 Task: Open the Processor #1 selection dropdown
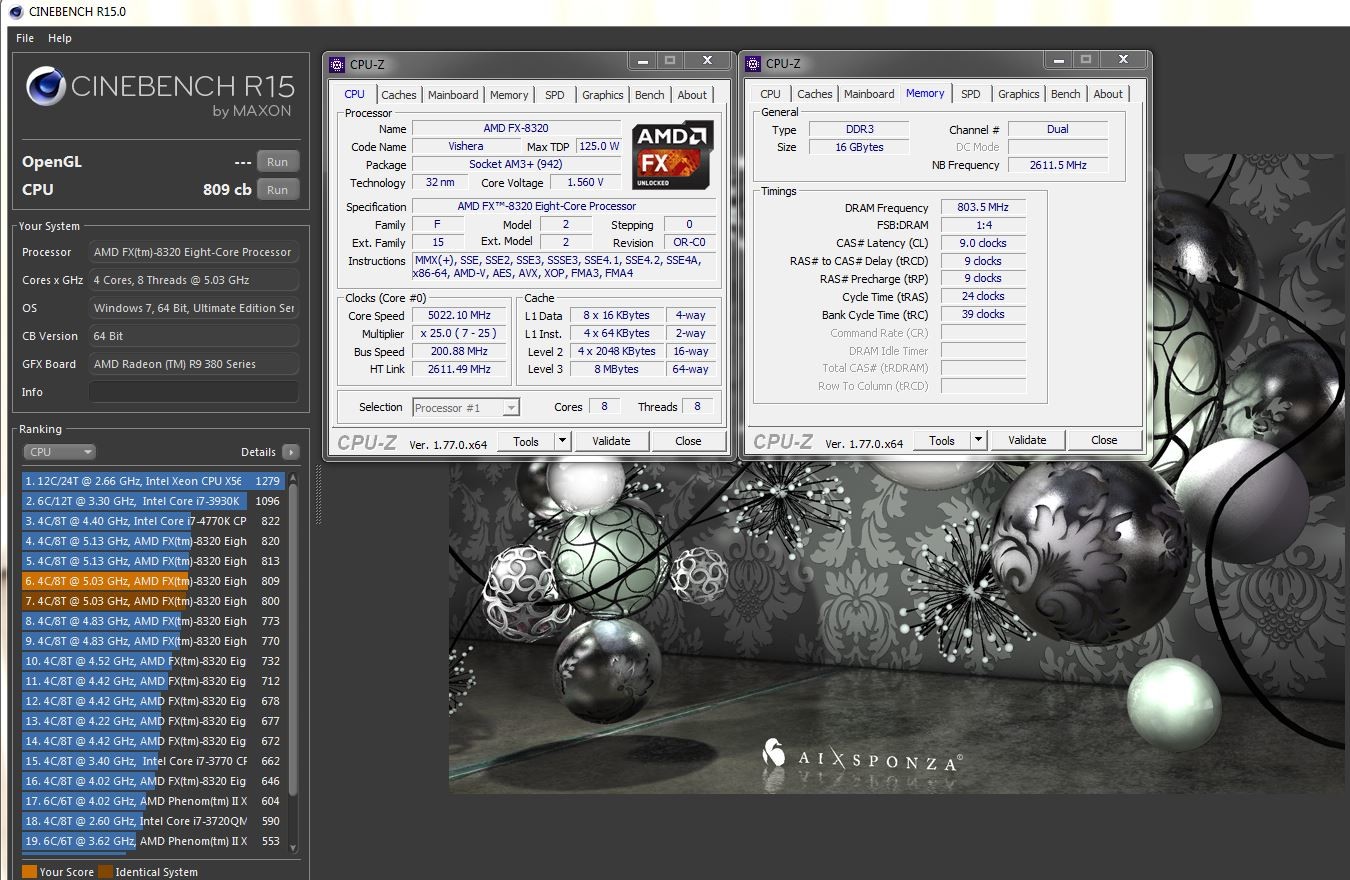[x=465, y=407]
